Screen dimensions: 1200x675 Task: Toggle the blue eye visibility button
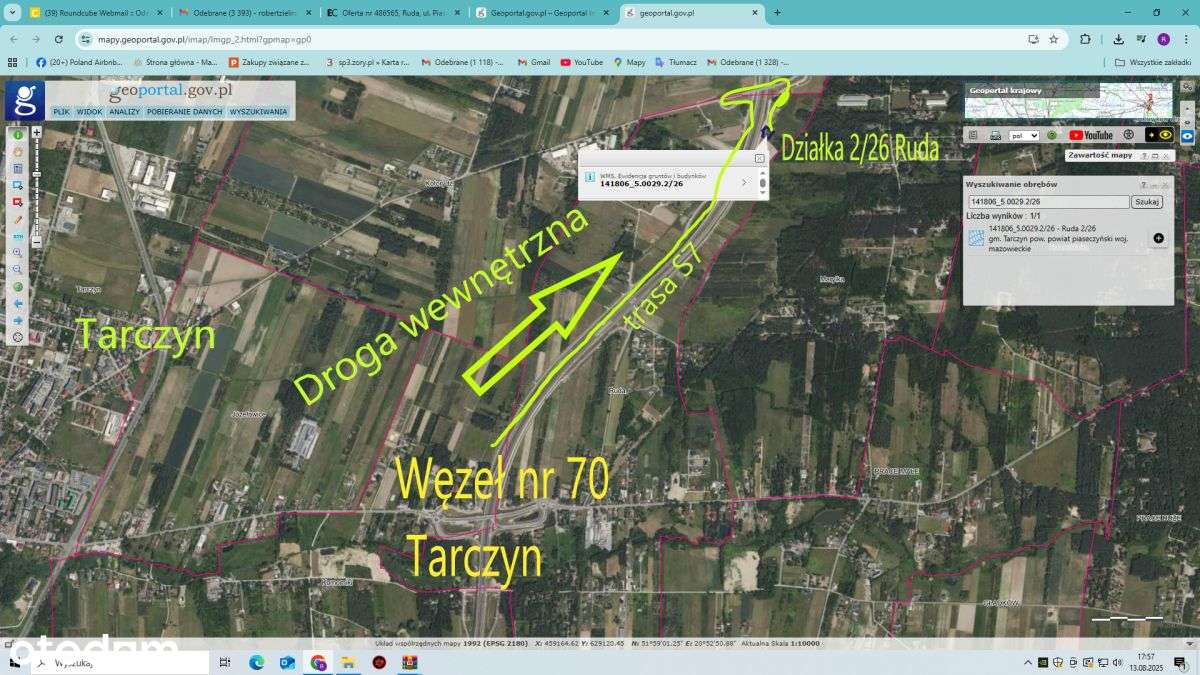click(1188, 136)
